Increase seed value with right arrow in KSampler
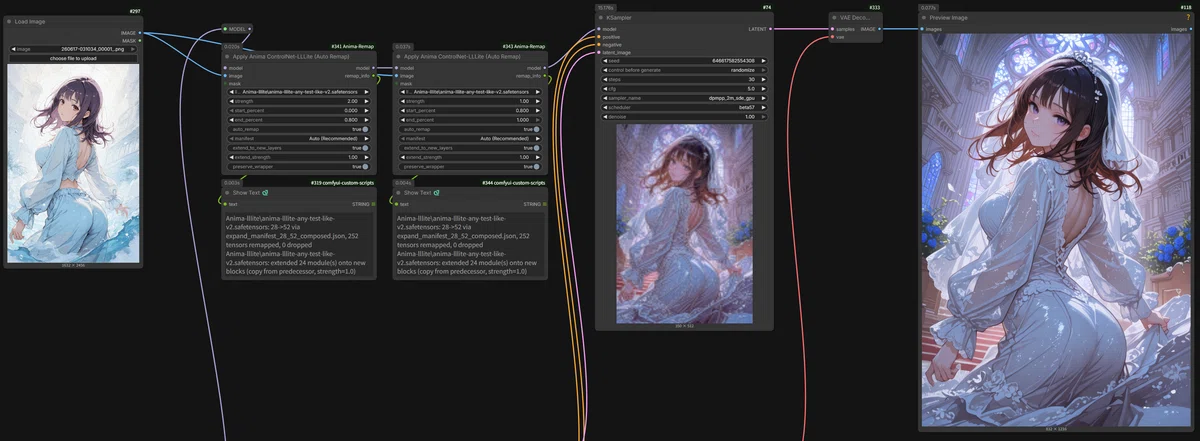The height and width of the screenshot is (441, 1200). pyautogui.click(x=763, y=61)
